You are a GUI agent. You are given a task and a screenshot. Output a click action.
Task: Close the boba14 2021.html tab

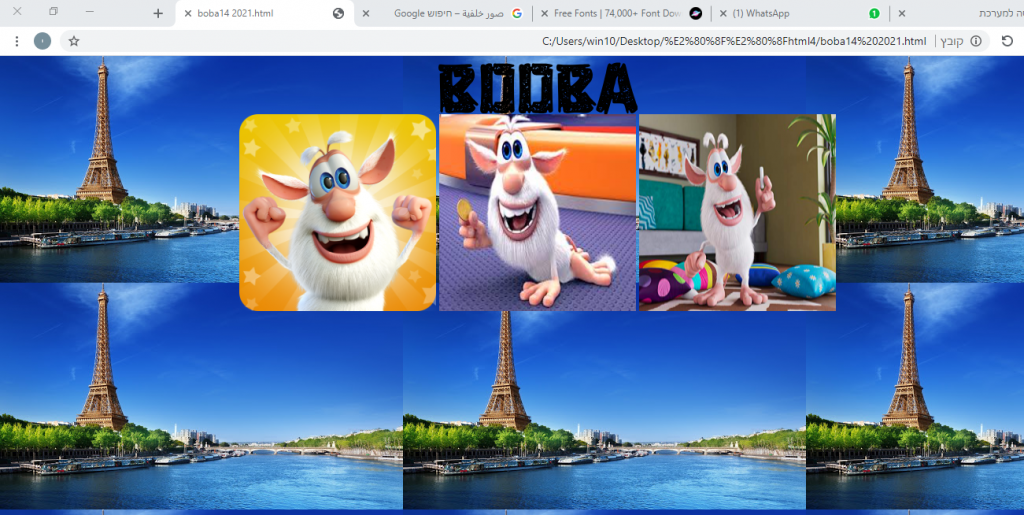188,14
